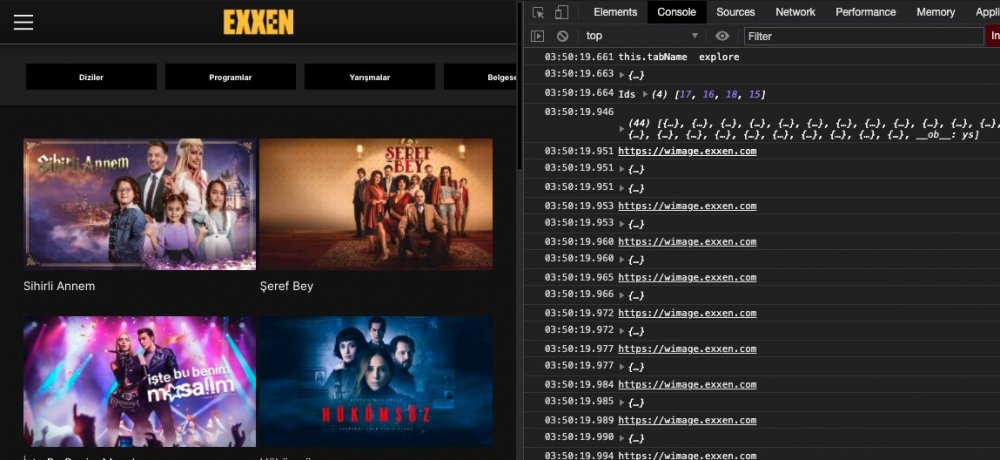Screen dimensions: 1000x460
Task: Toggle the device toolbar icon in DevTools
Action: pos(561,12)
